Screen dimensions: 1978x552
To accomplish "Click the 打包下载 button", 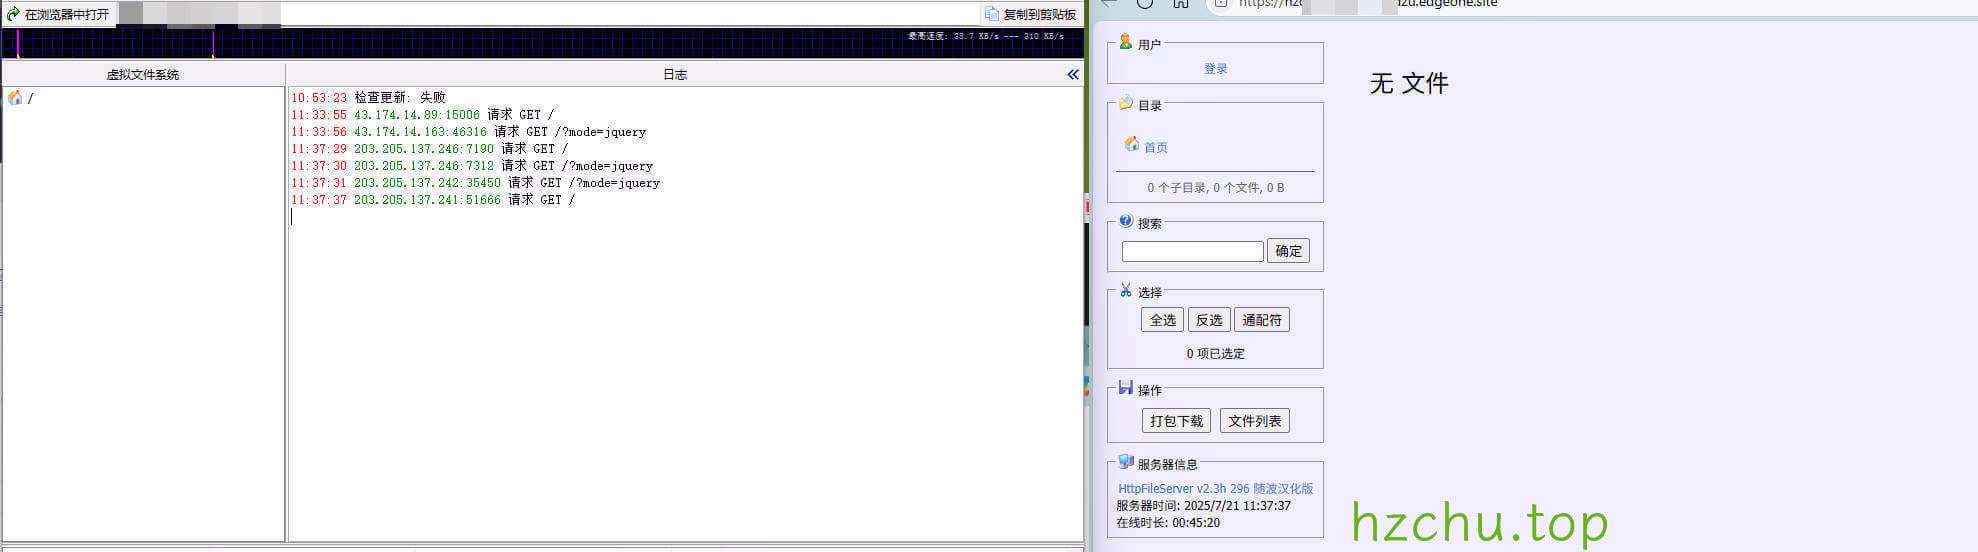I will (x=1176, y=421).
